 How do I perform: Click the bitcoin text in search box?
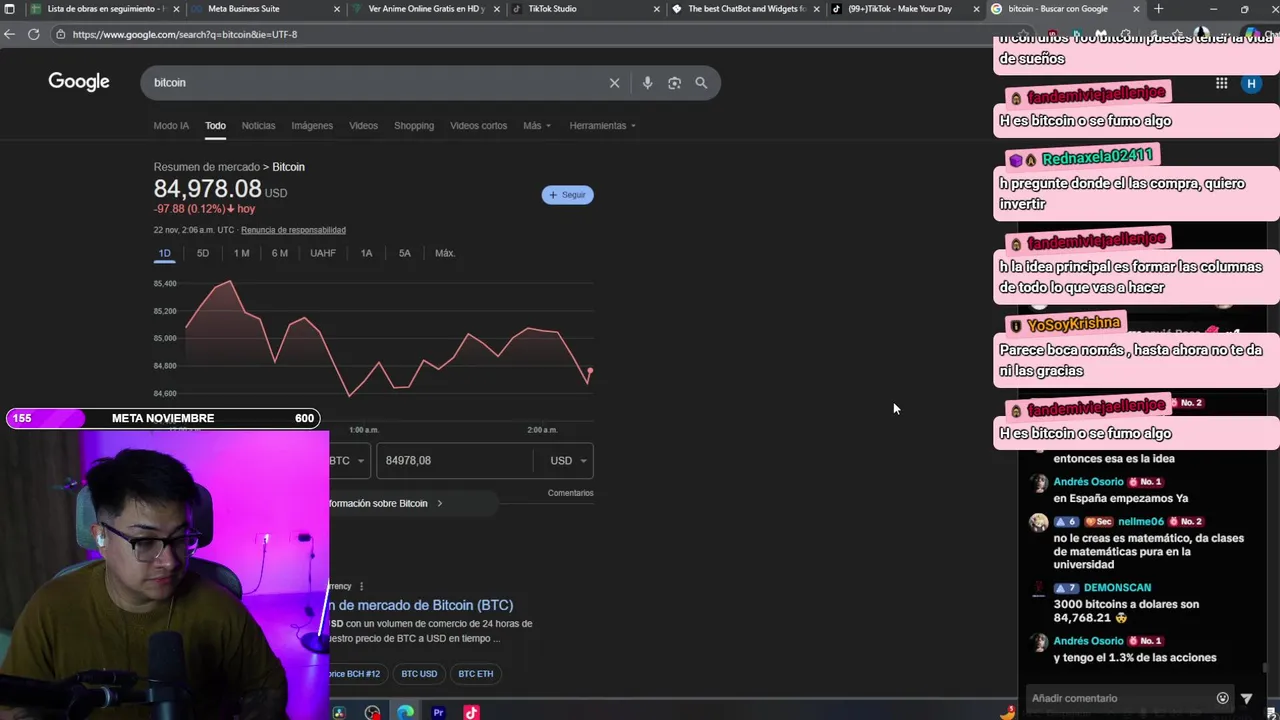170,83
